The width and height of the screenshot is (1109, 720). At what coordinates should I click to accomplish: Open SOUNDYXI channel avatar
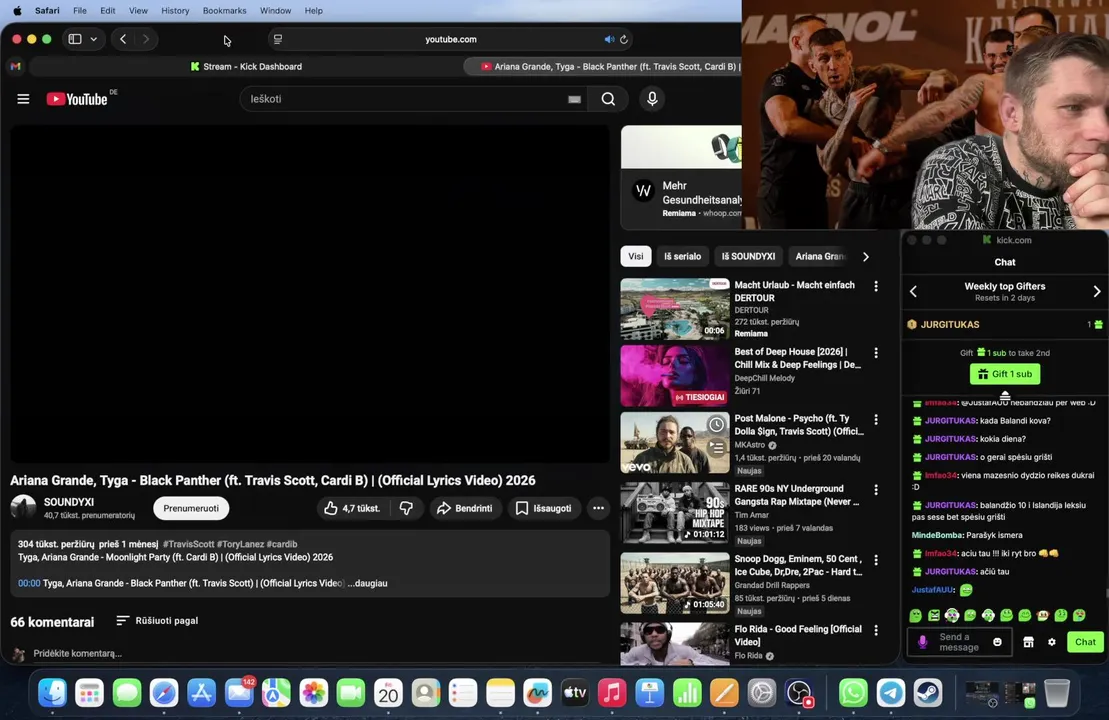pyautogui.click(x=23, y=508)
